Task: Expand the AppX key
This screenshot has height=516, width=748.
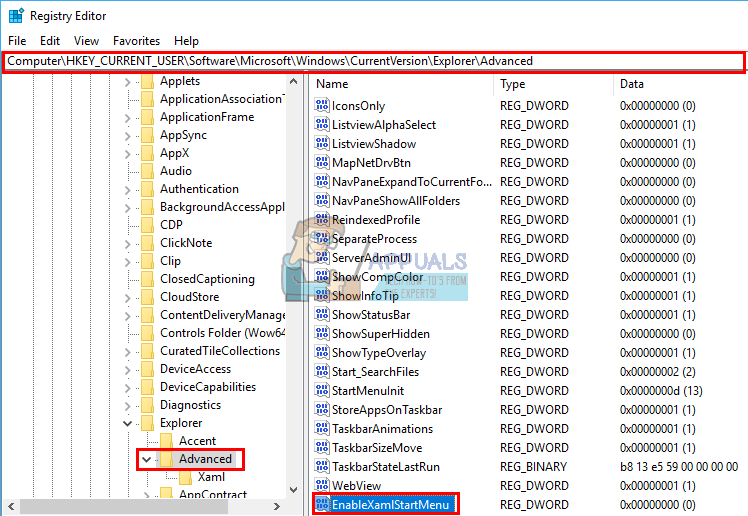Action: 127,154
